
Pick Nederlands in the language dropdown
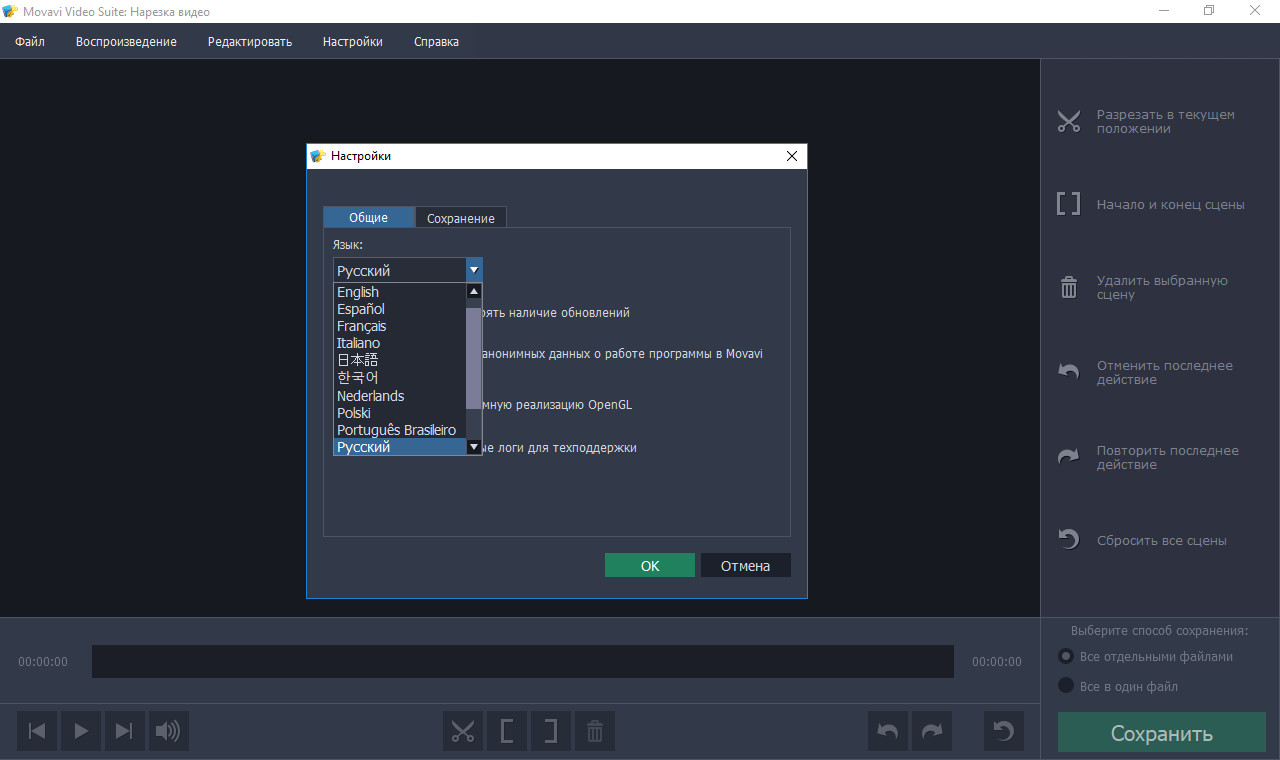371,396
